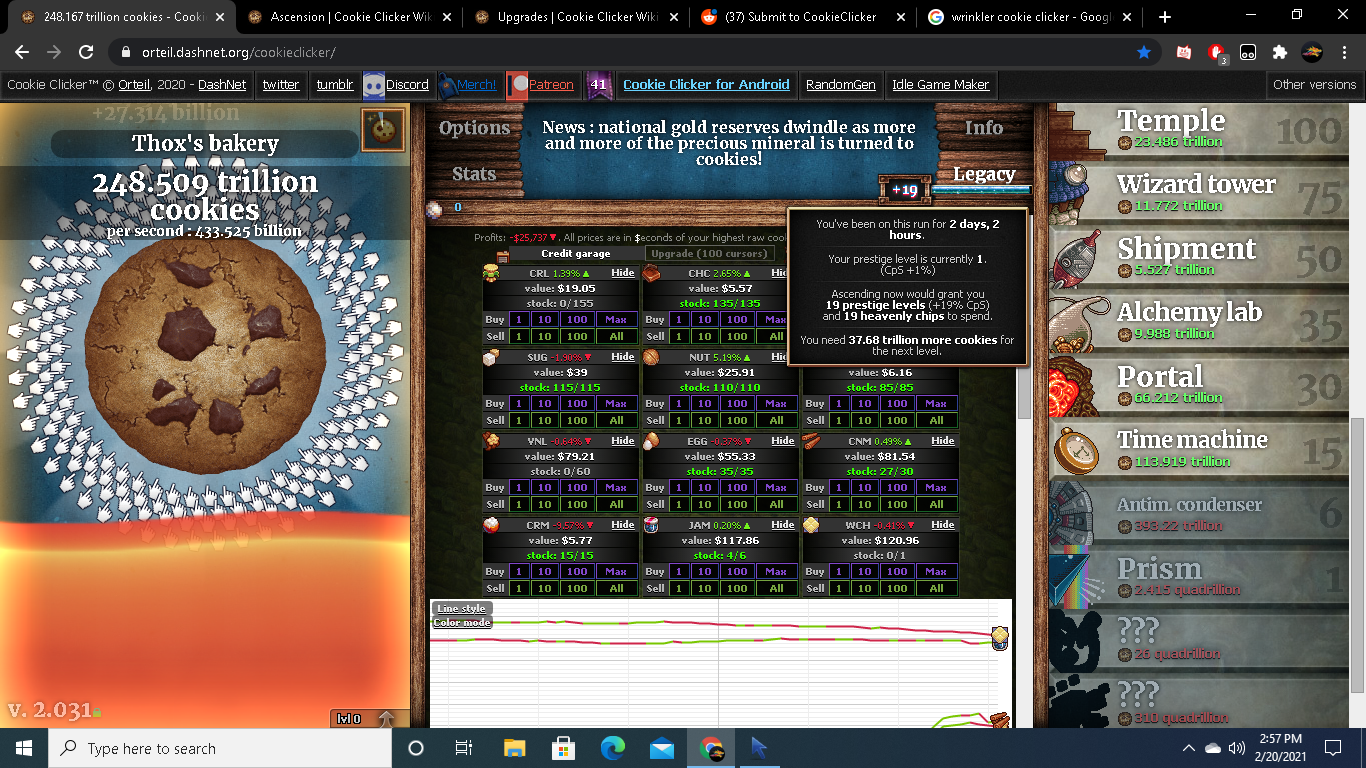Open the Cookie Clicker for Android link

(x=706, y=85)
